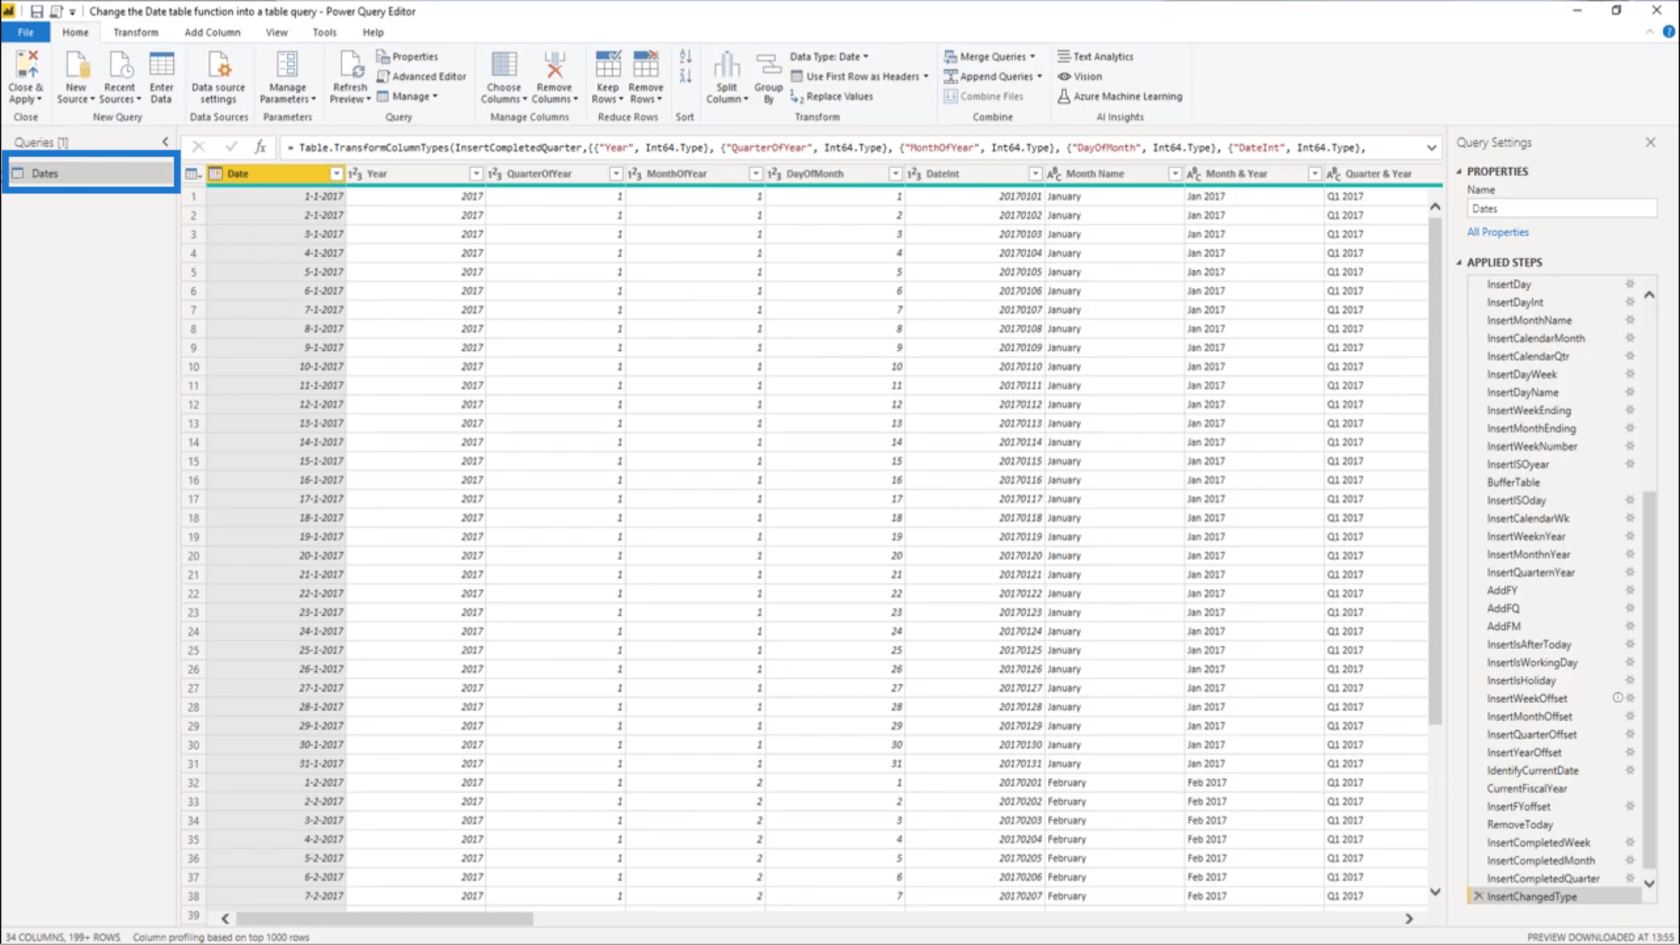Click the Vision AI insight
This screenshot has height=945, width=1680.
point(1080,76)
